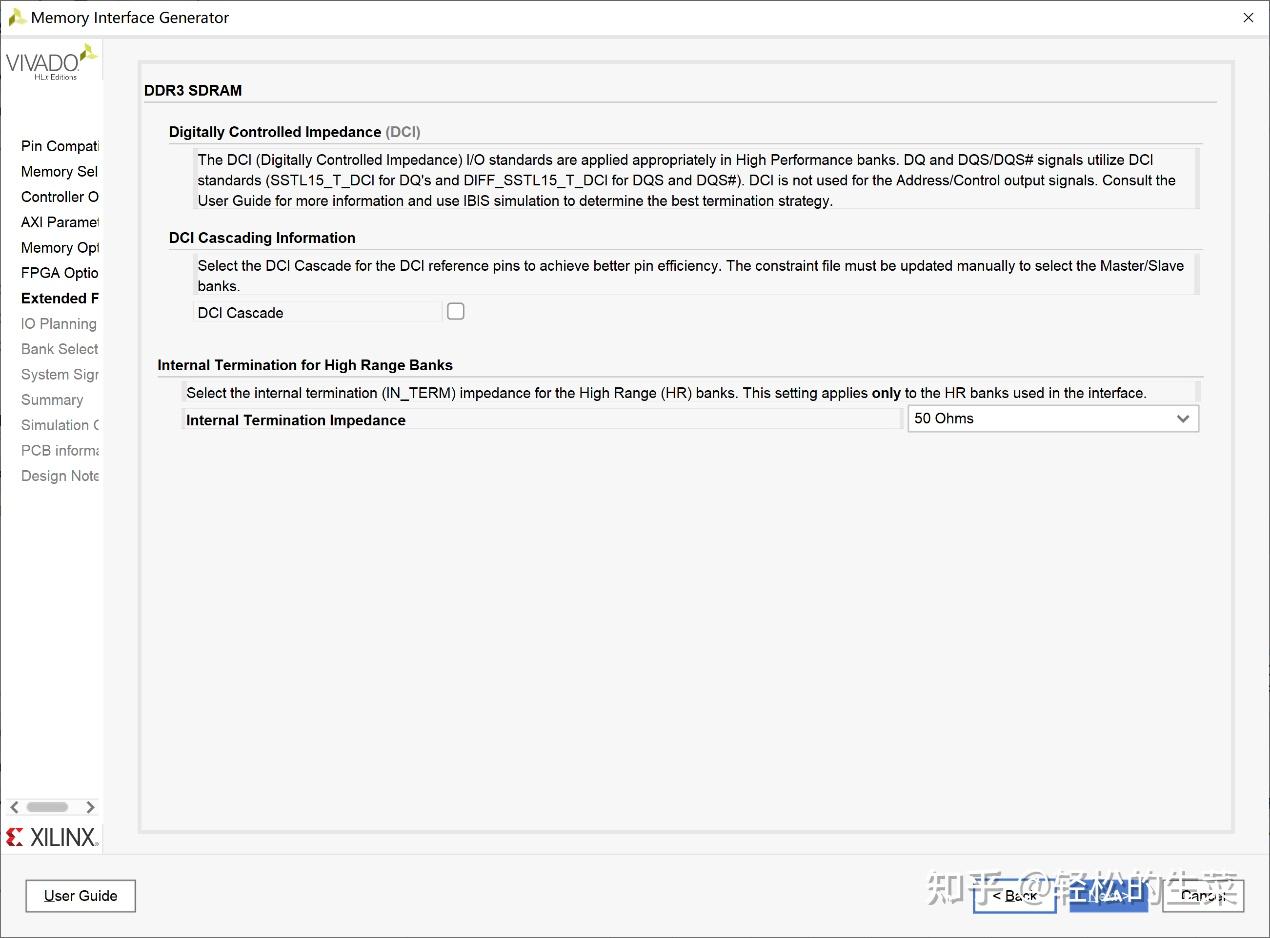Click the Xilinx logo in the sidebar
The width and height of the screenshot is (1270, 938).
pyautogui.click(x=52, y=837)
